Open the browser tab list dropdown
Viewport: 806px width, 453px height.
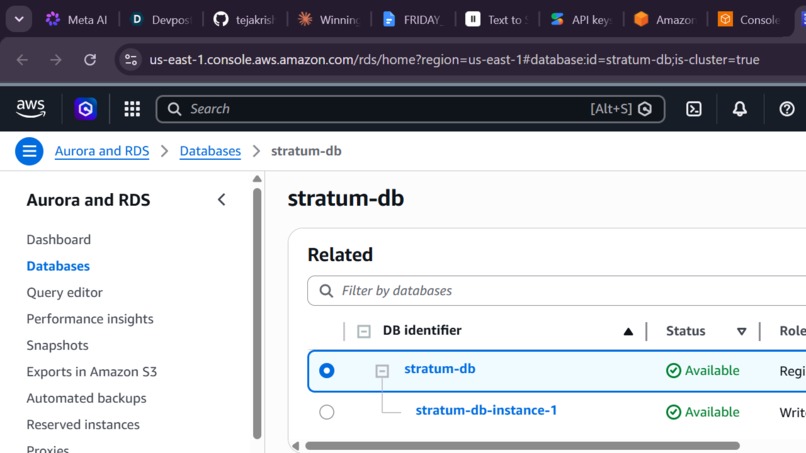click(19, 20)
